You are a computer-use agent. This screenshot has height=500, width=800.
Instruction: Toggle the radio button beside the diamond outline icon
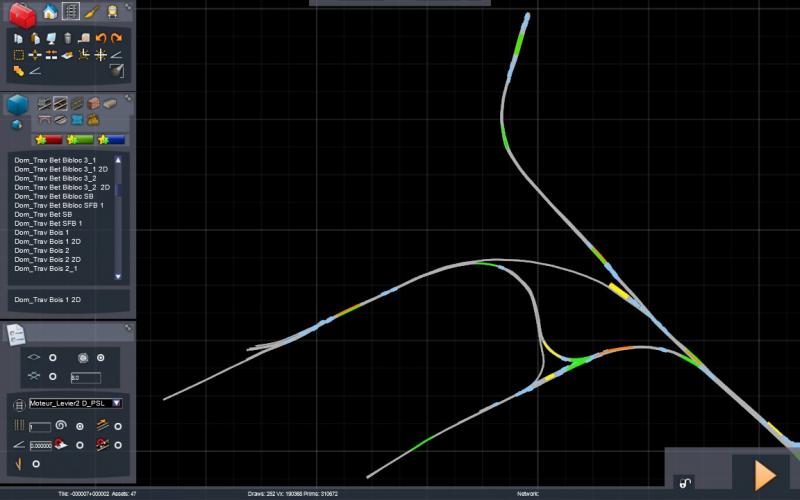[x=53, y=358]
